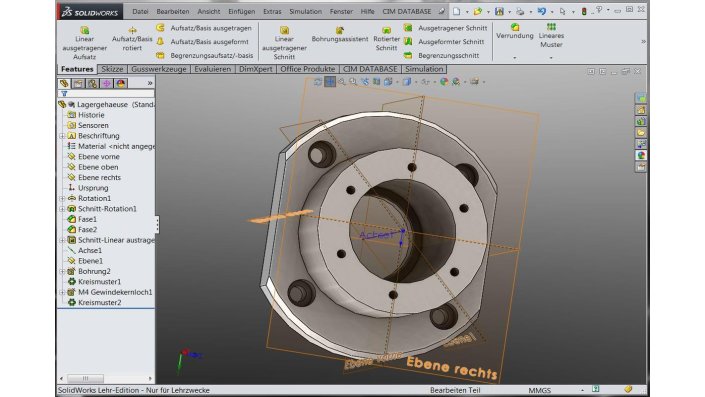Viewport: 705px width, 397px height.
Task: Click Rotierter Schnitt tool
Action: pyautogui.click(x=386, y=38)
